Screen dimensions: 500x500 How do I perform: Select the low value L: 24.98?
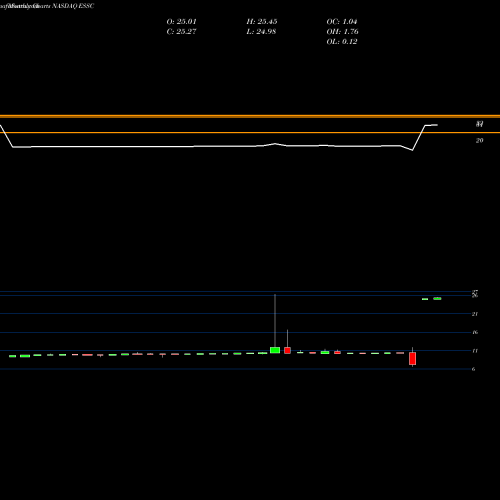tap(261, 32)
